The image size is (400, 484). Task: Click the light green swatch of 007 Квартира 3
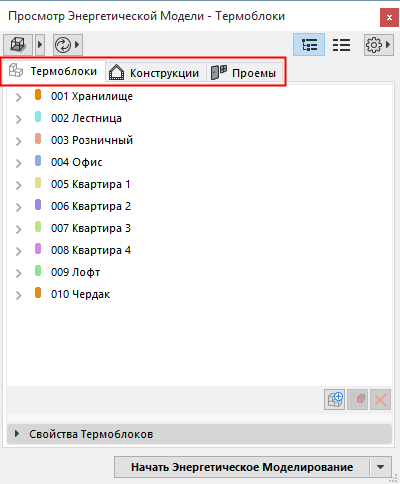coord(38,227)
